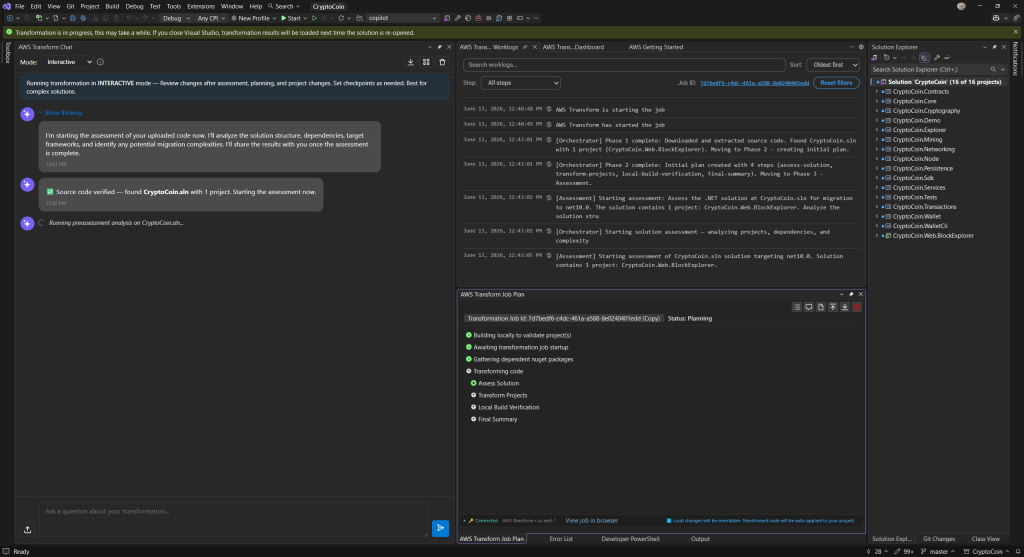The height and width of the screenshot is (557, 1024).
Task: Click the account avatar in the title bar
Action: [x=961, y=6]
